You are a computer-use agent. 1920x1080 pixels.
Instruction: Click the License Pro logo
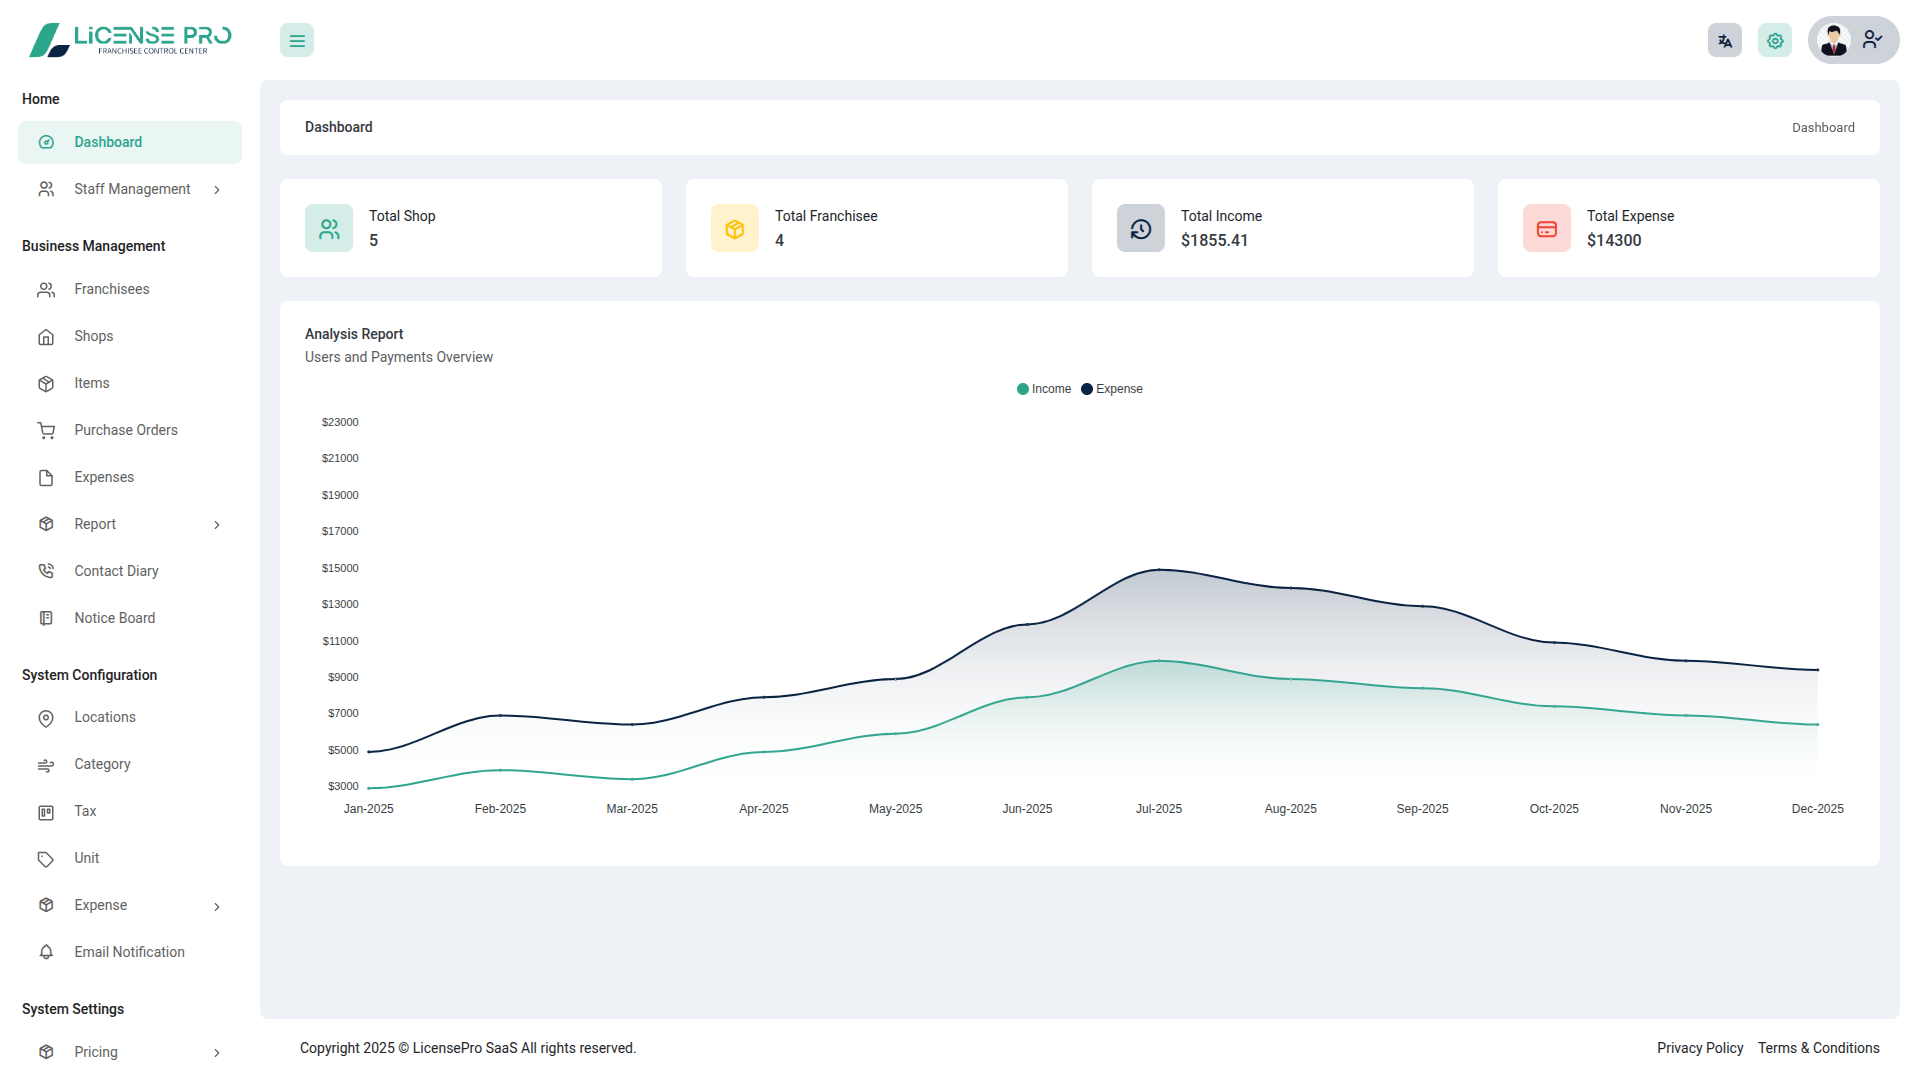(x=130, y=40)
